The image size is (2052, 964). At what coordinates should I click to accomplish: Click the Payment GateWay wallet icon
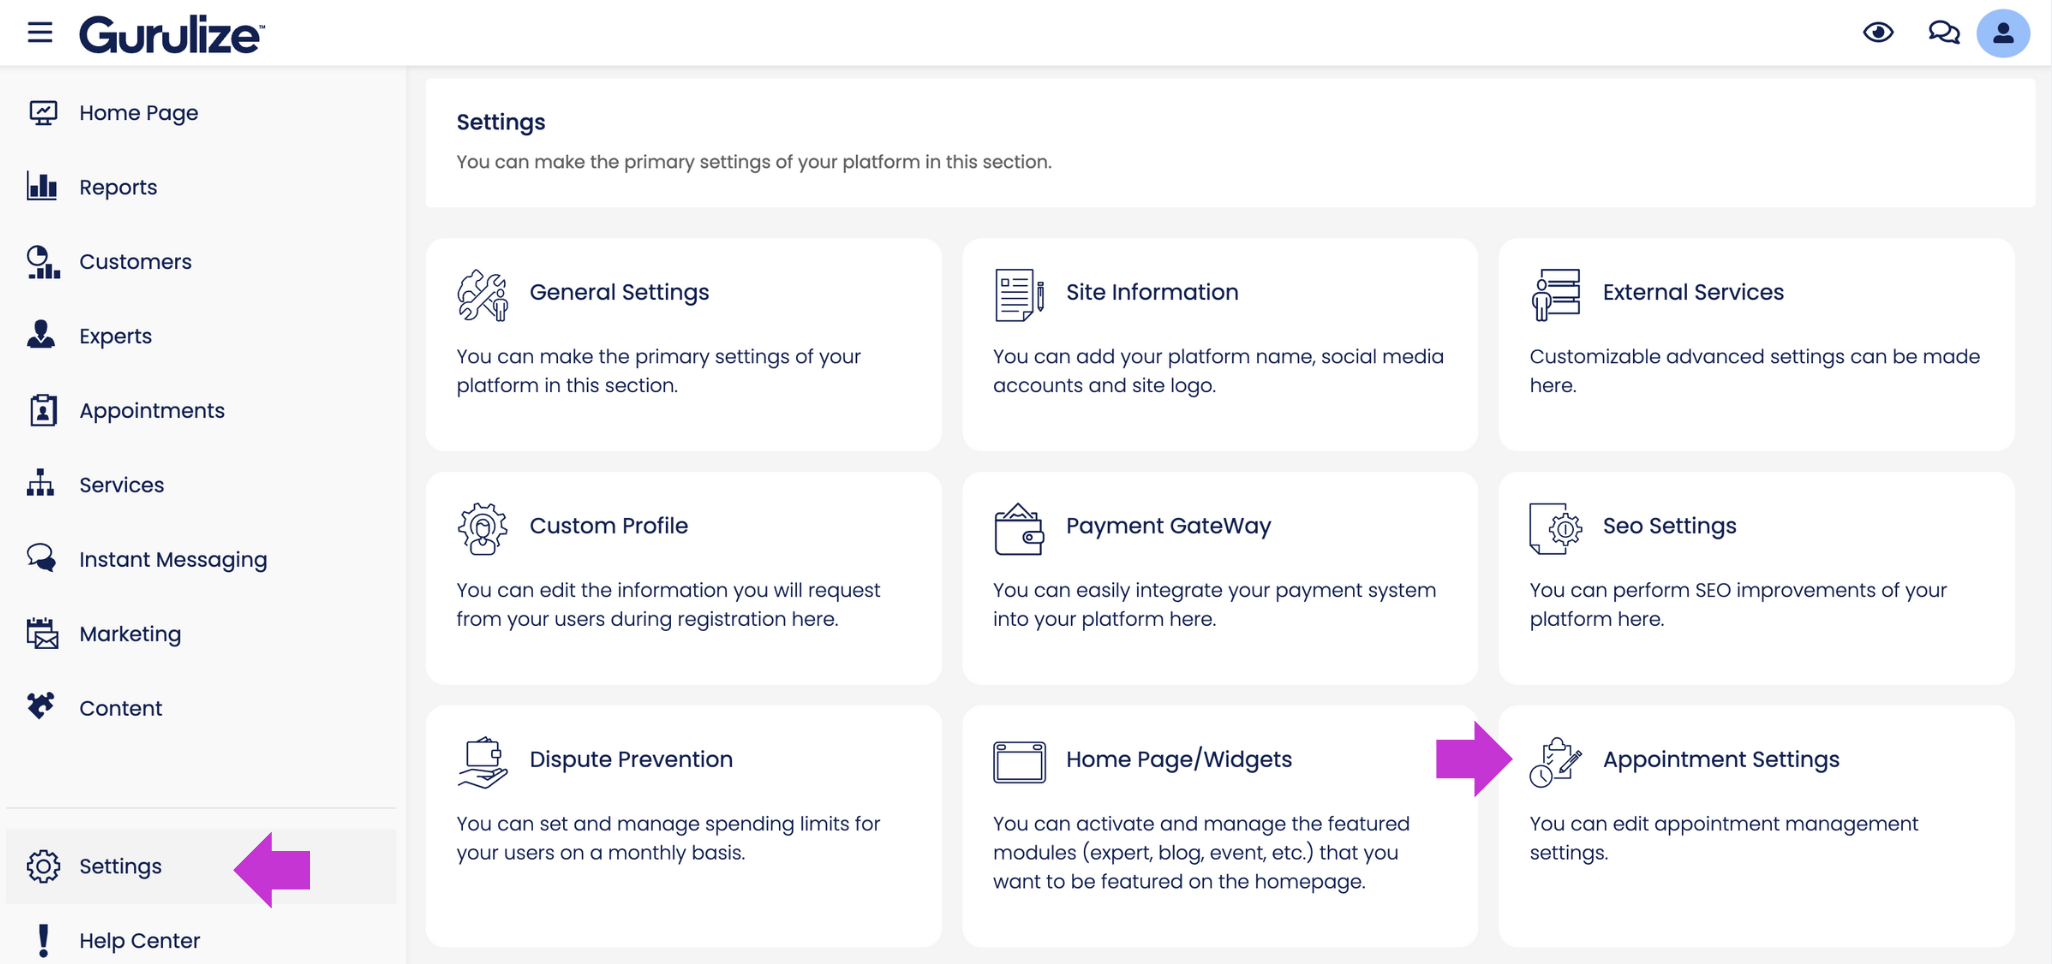pyautogui.click(x=1019, y=529)
